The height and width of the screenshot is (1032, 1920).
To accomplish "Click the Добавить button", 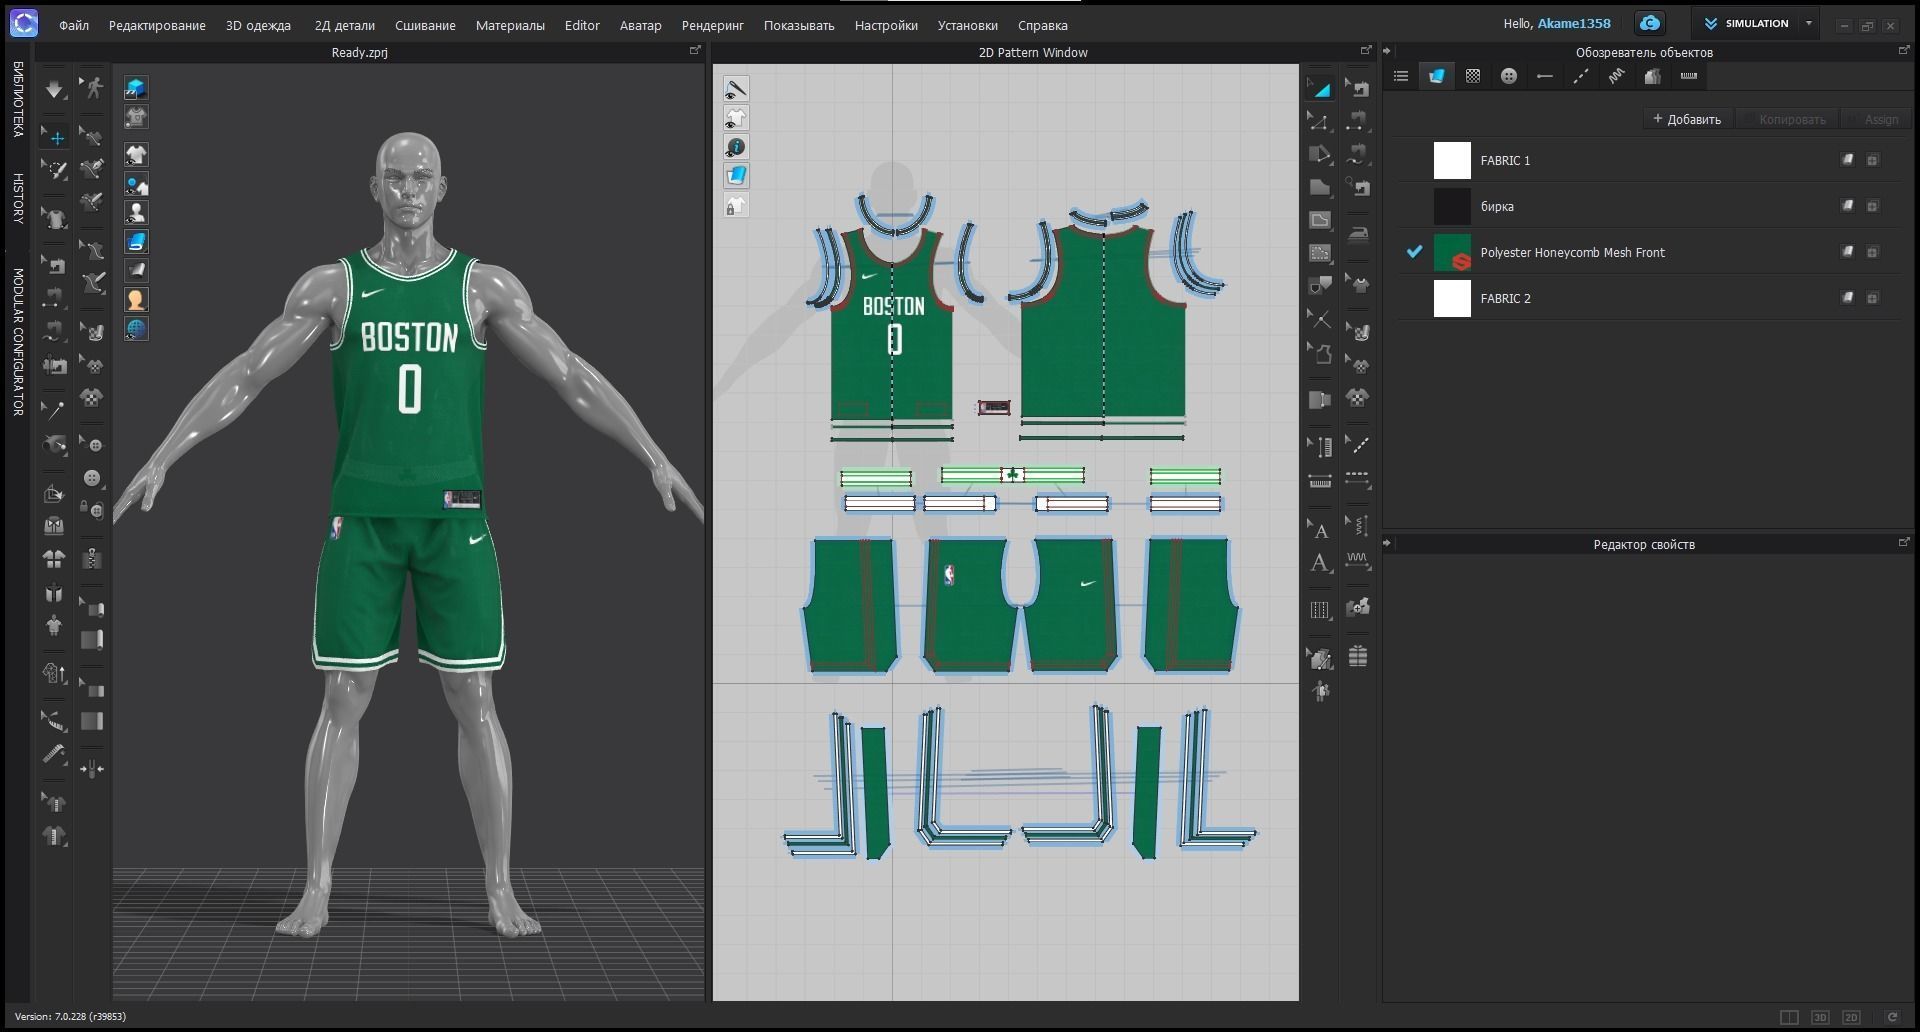I will click(1686, 118).
